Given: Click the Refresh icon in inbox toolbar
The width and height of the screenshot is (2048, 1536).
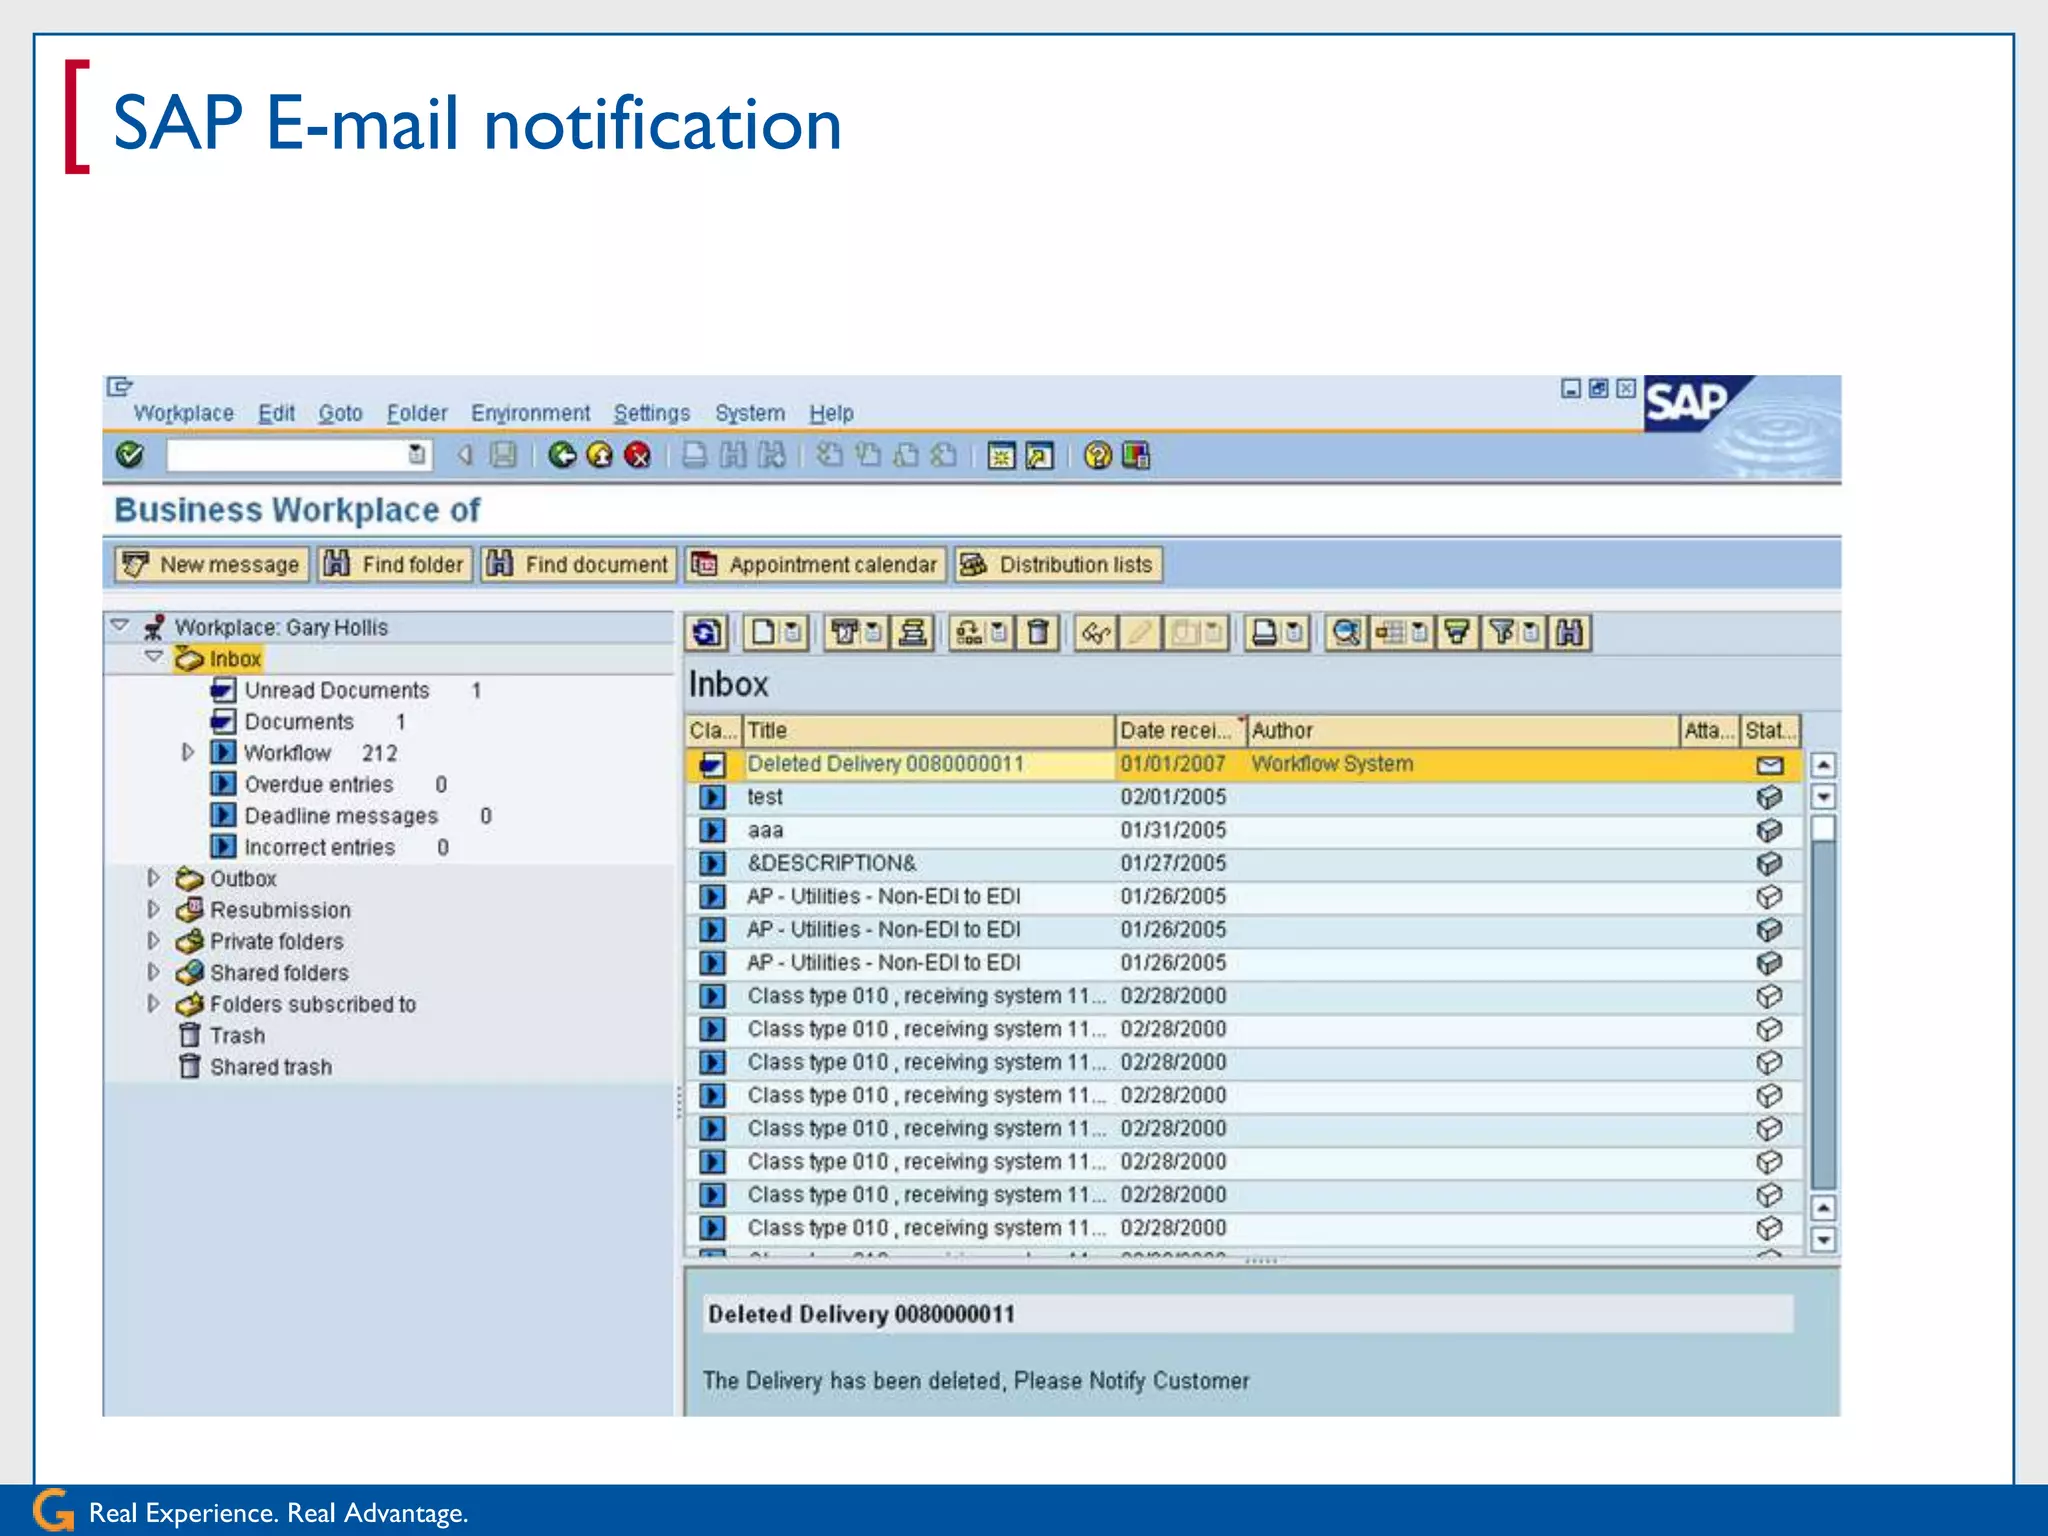Looking at the screenshot, I should click(707, 633).
